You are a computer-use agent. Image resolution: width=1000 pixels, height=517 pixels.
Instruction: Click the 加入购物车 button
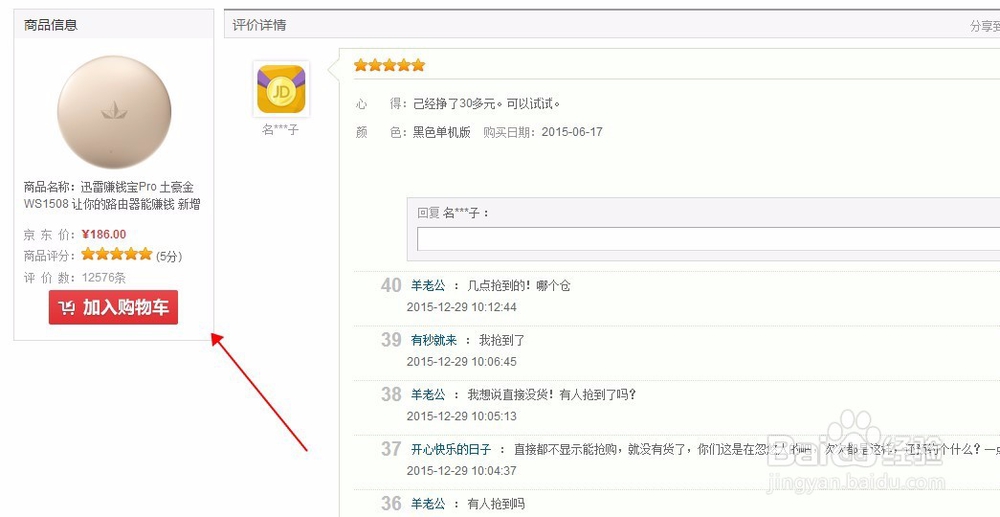point(114,307)
